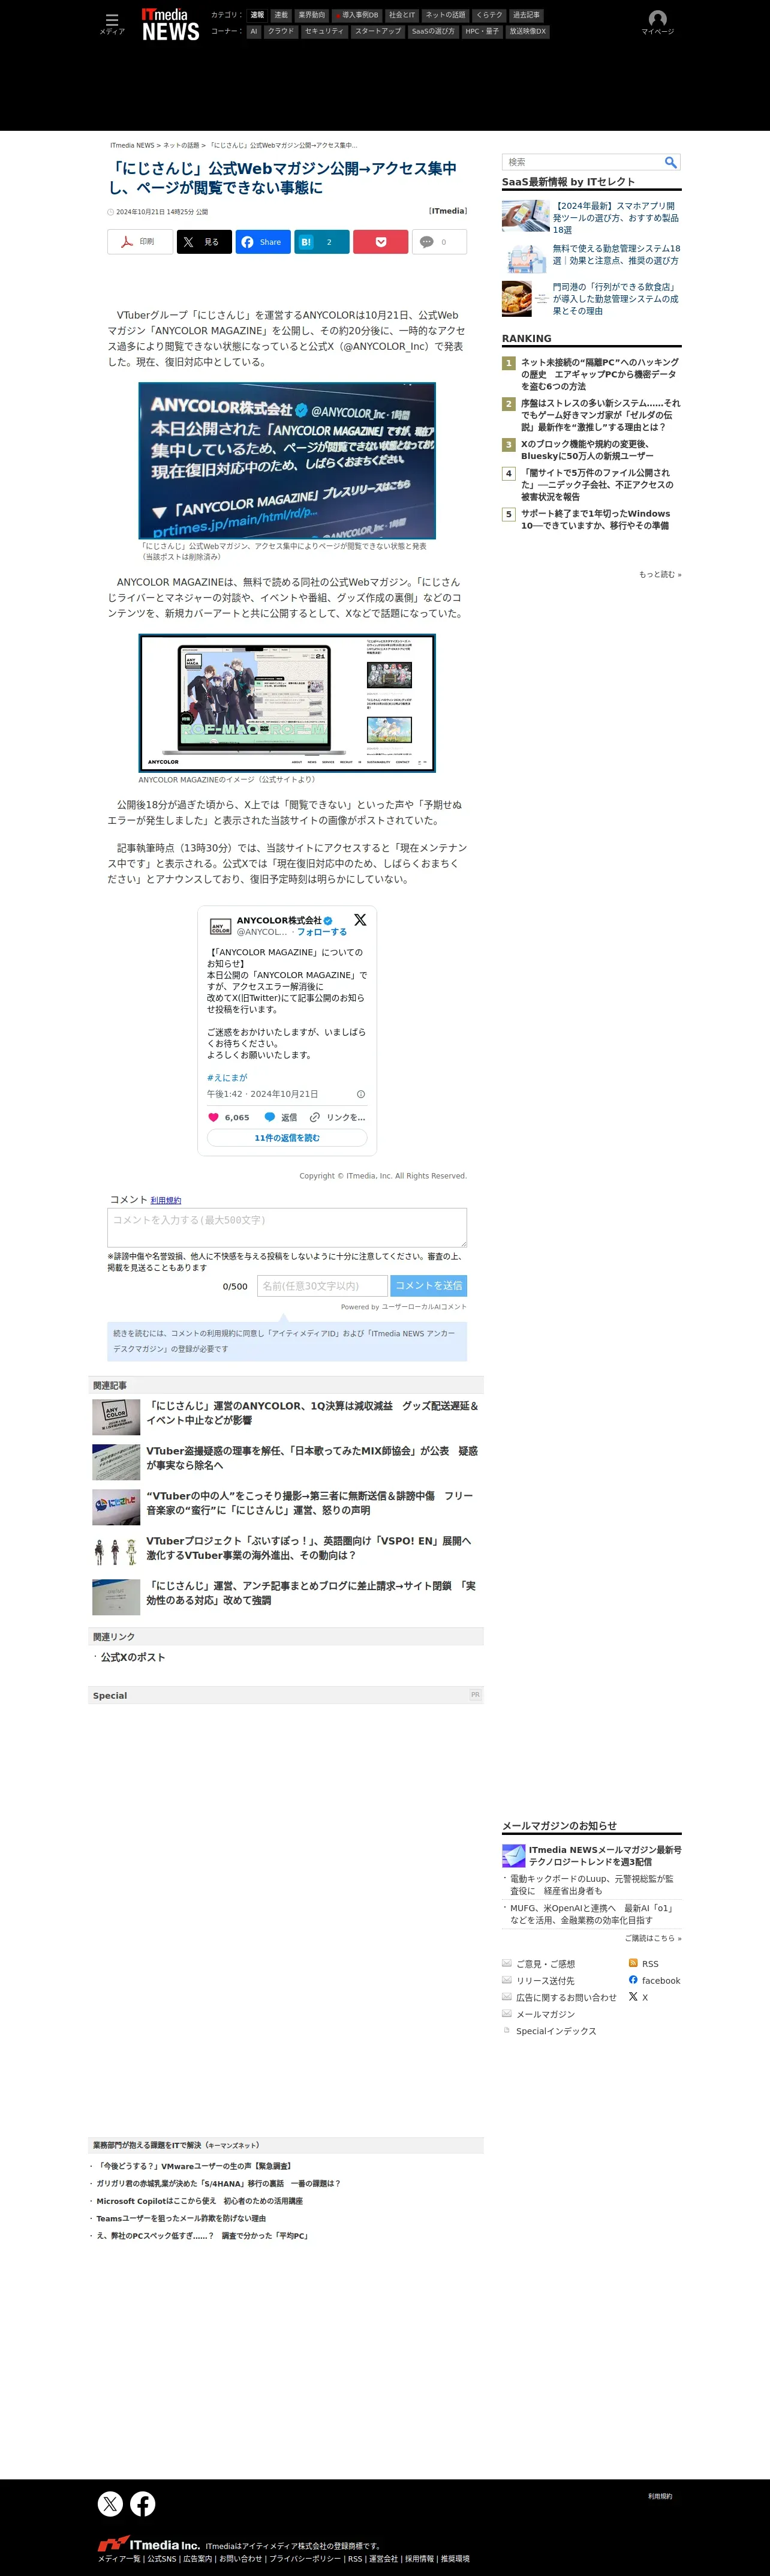Open the SaaSの選び方 corner tag
770x2576 pixels.
pos(433,31)
